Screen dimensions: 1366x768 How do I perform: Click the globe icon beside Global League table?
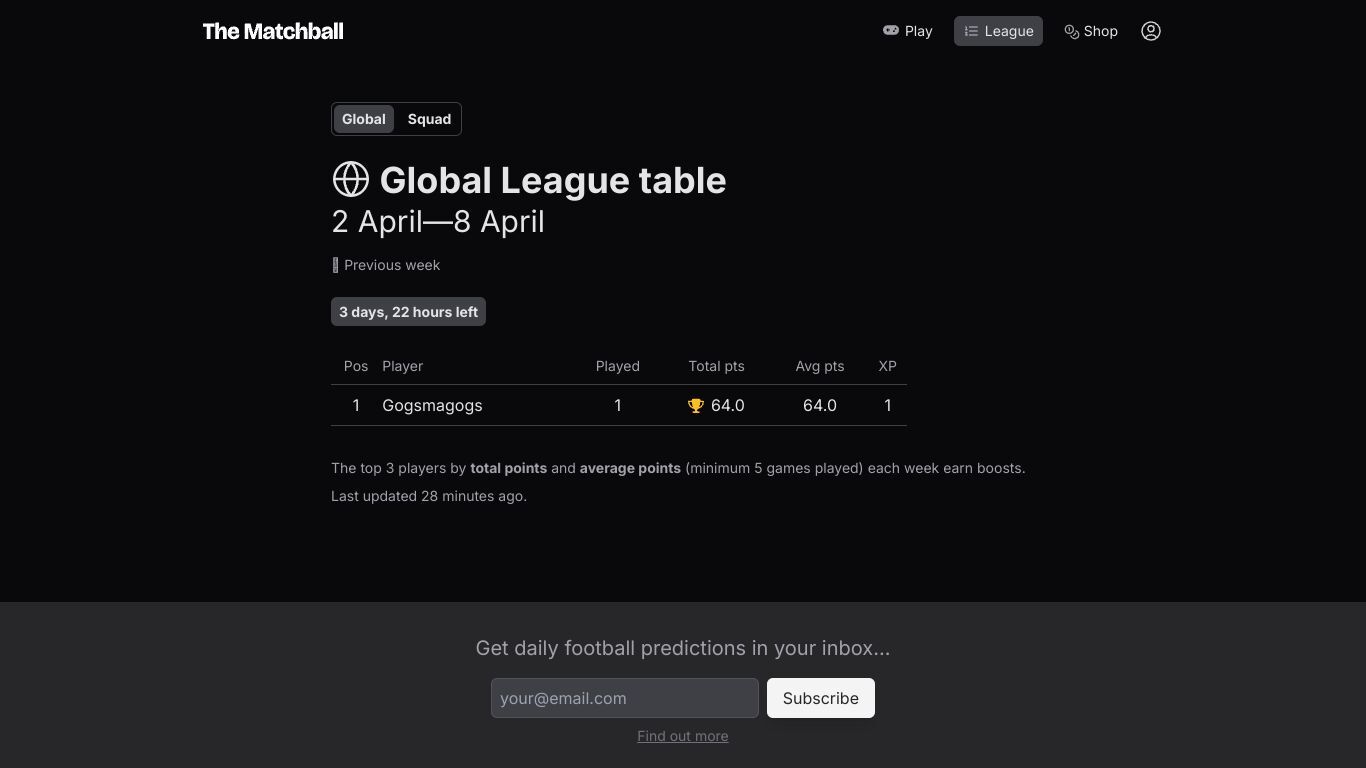(351, 180)
